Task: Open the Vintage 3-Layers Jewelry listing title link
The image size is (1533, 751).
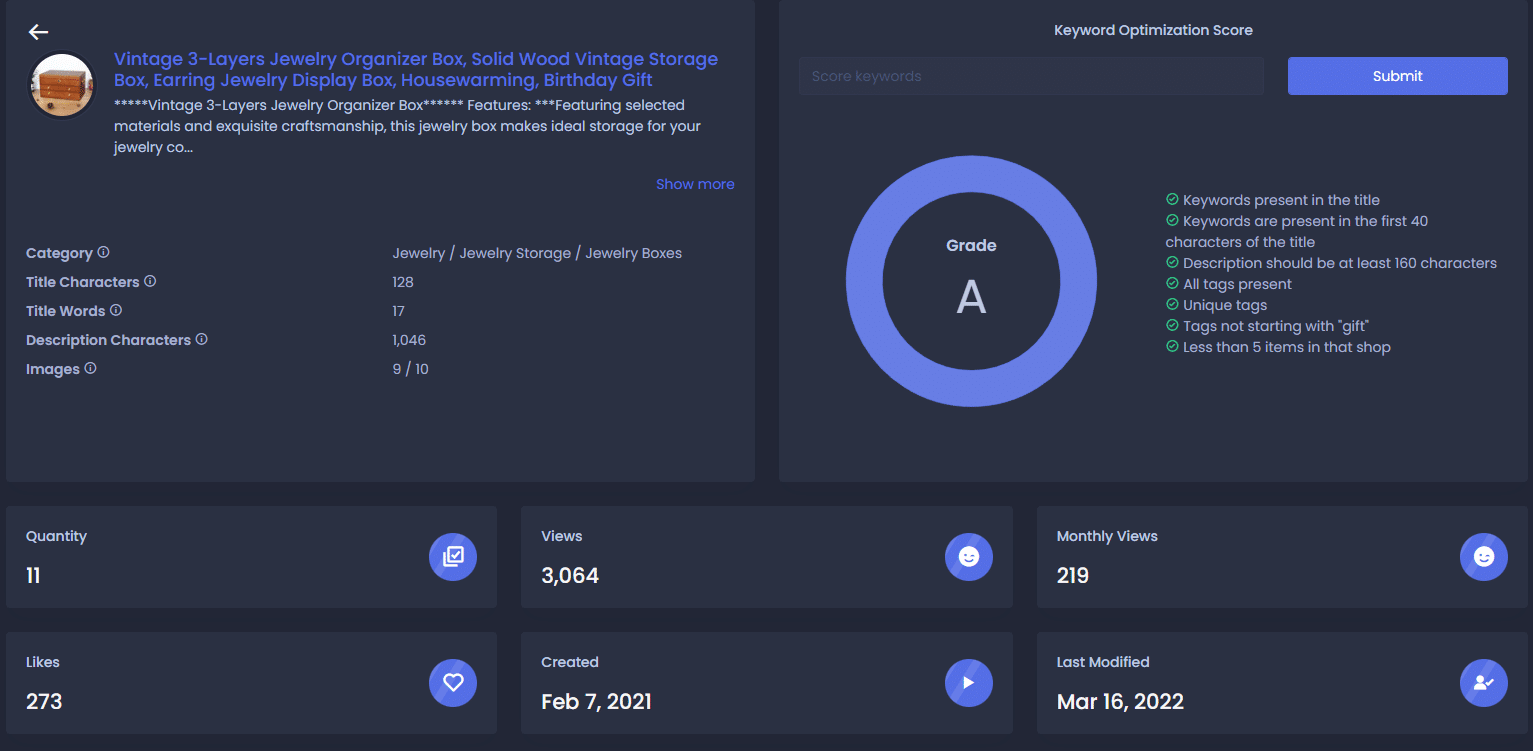Action: pos(416,69)
